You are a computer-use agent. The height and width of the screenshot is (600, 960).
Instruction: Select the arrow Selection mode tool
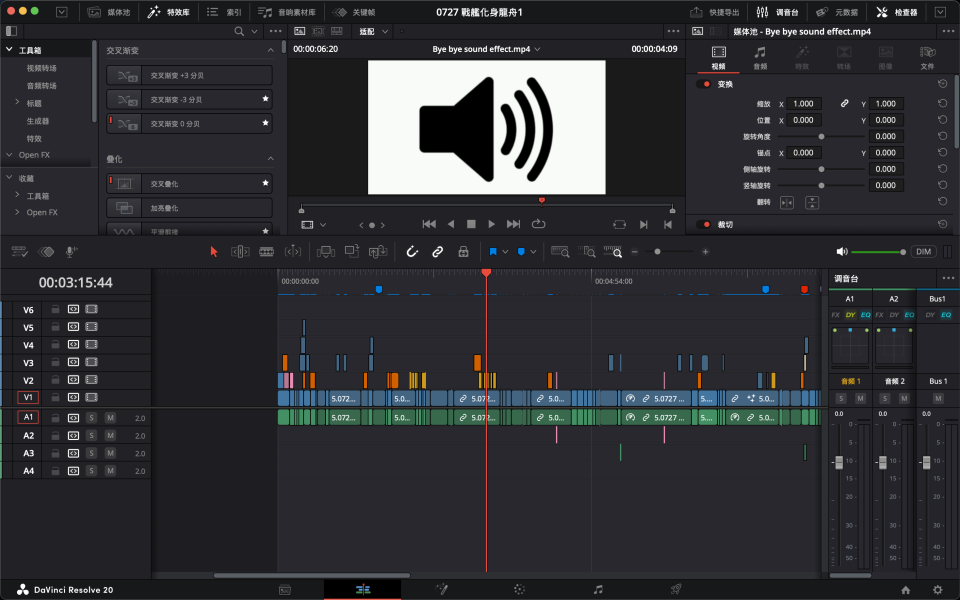(x=213, y=252)
